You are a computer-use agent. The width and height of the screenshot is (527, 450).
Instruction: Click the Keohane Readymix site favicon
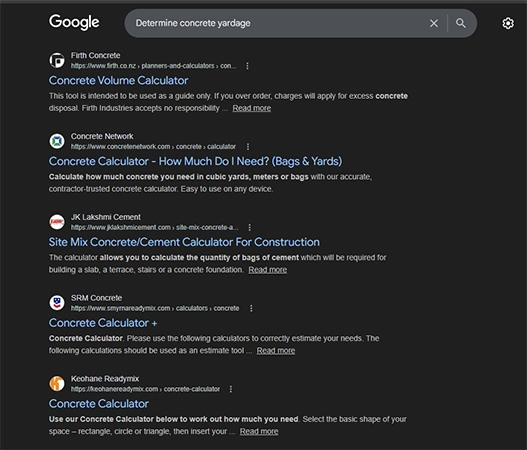(x=57, y=383)
